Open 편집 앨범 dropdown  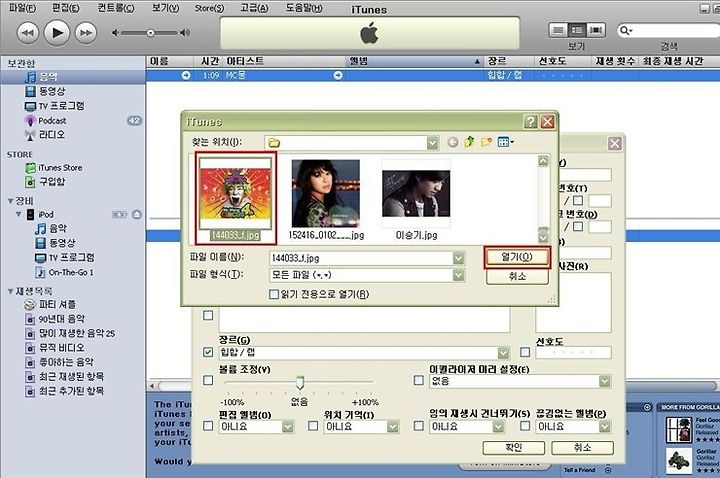click(287, 427)
